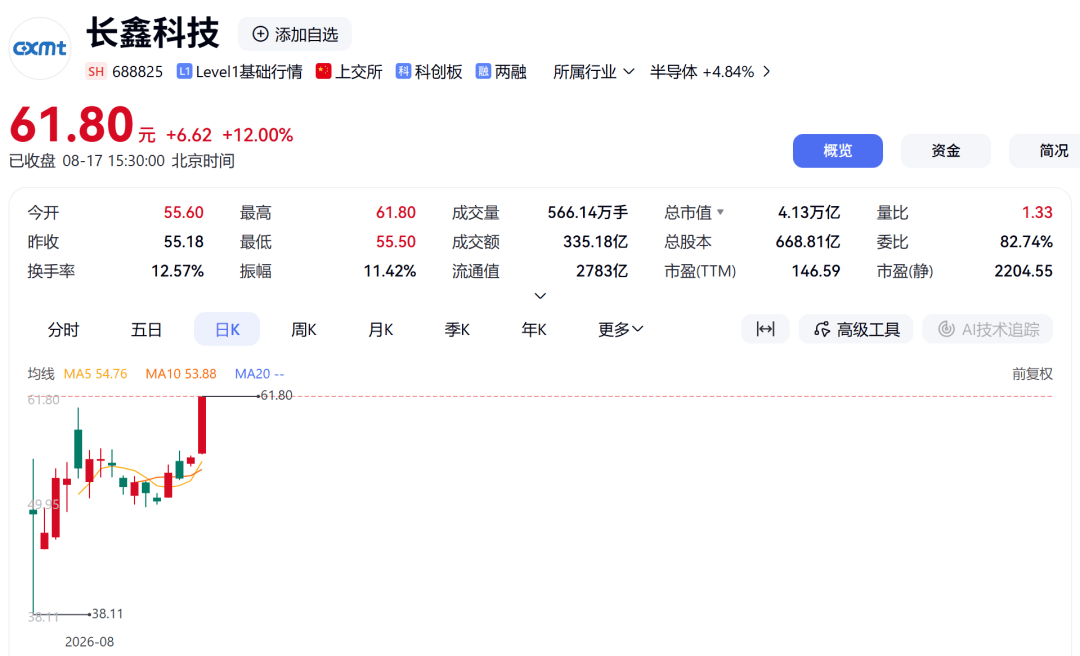Select the 周K chart tab
Image resolution: width=1080 pixels, height=656 pixels.
click(x=304, y=329)
